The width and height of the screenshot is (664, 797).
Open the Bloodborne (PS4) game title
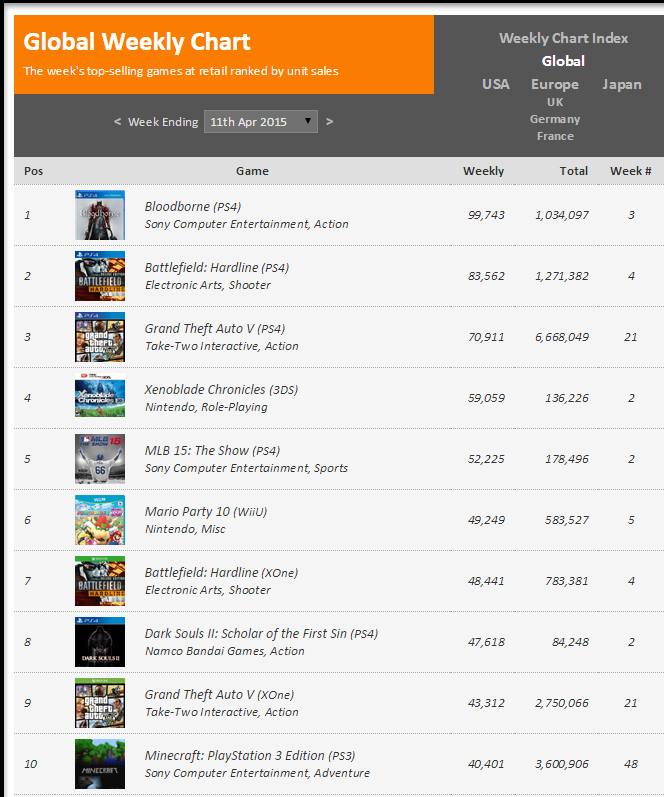tap(193, 207)
